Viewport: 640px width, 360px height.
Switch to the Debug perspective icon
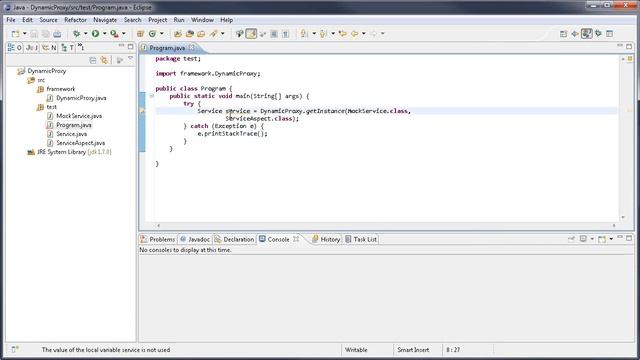tap(598, 33)
